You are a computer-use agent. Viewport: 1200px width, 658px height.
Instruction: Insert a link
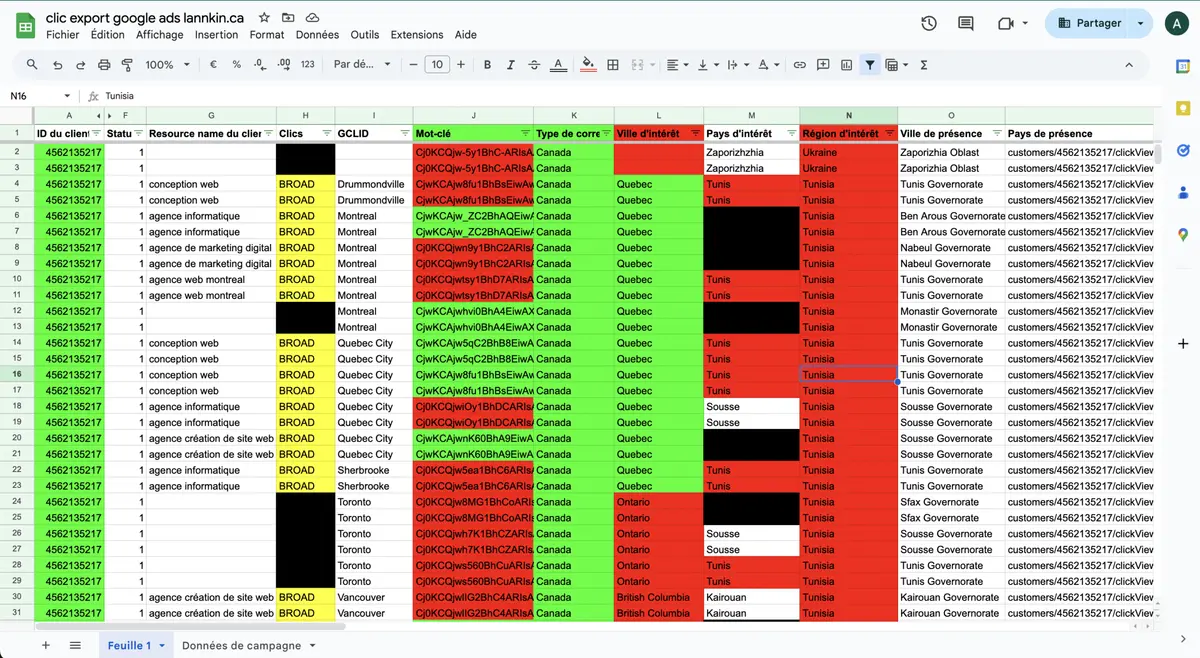800,65
